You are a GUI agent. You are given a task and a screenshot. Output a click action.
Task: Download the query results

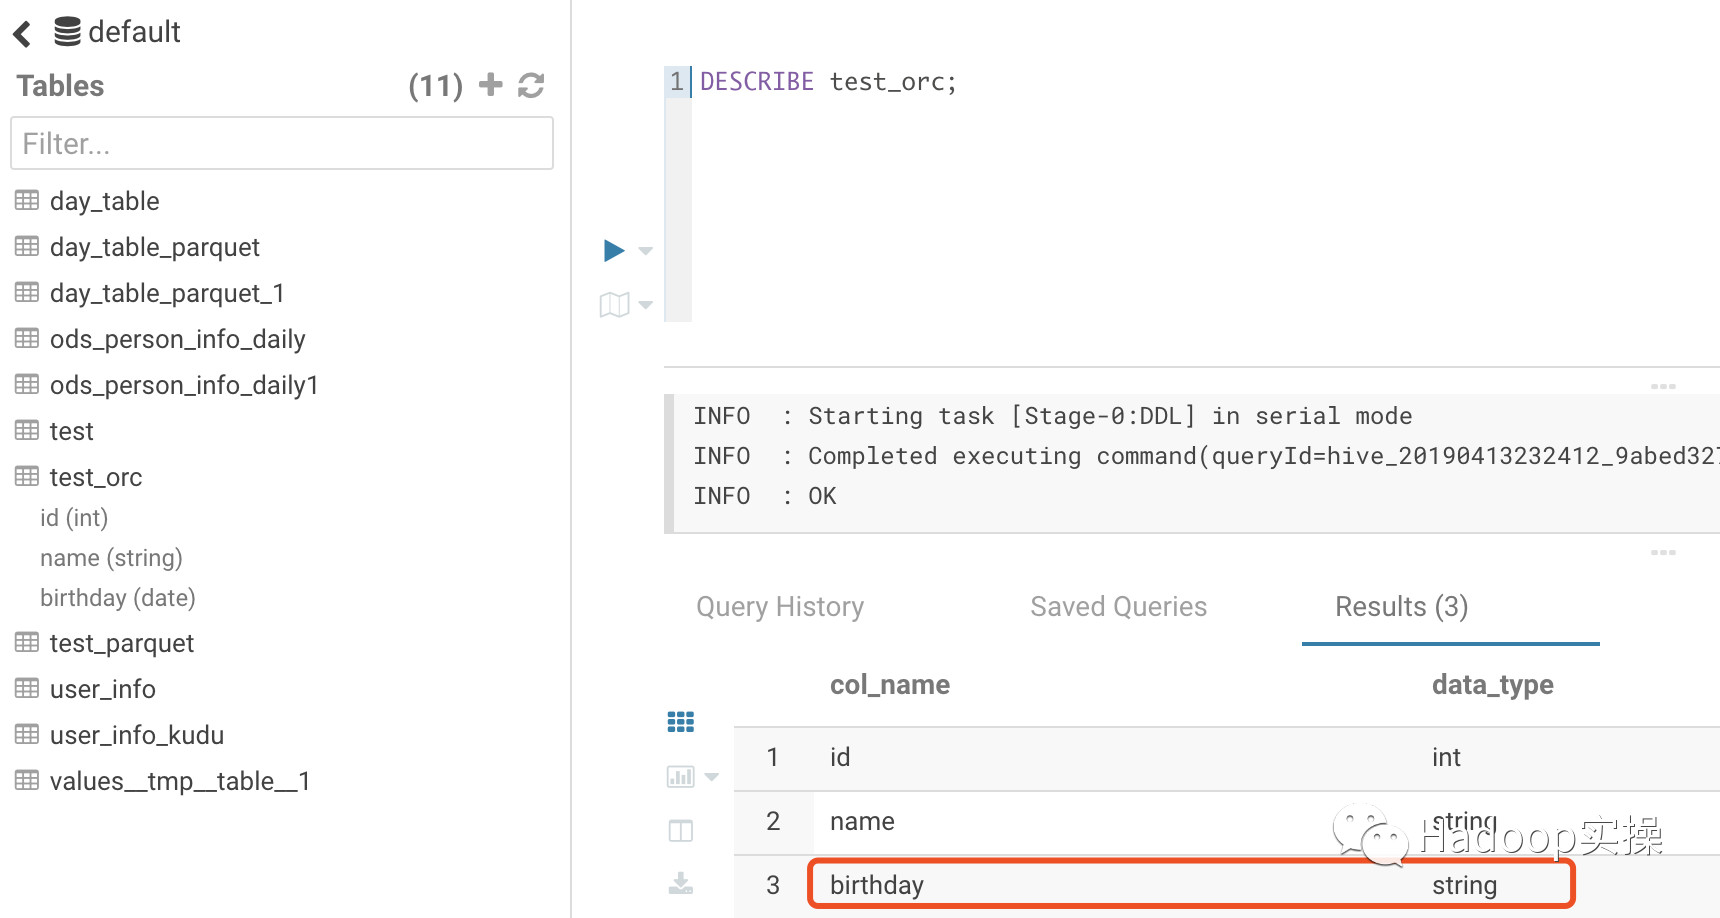tap(680, 883)
